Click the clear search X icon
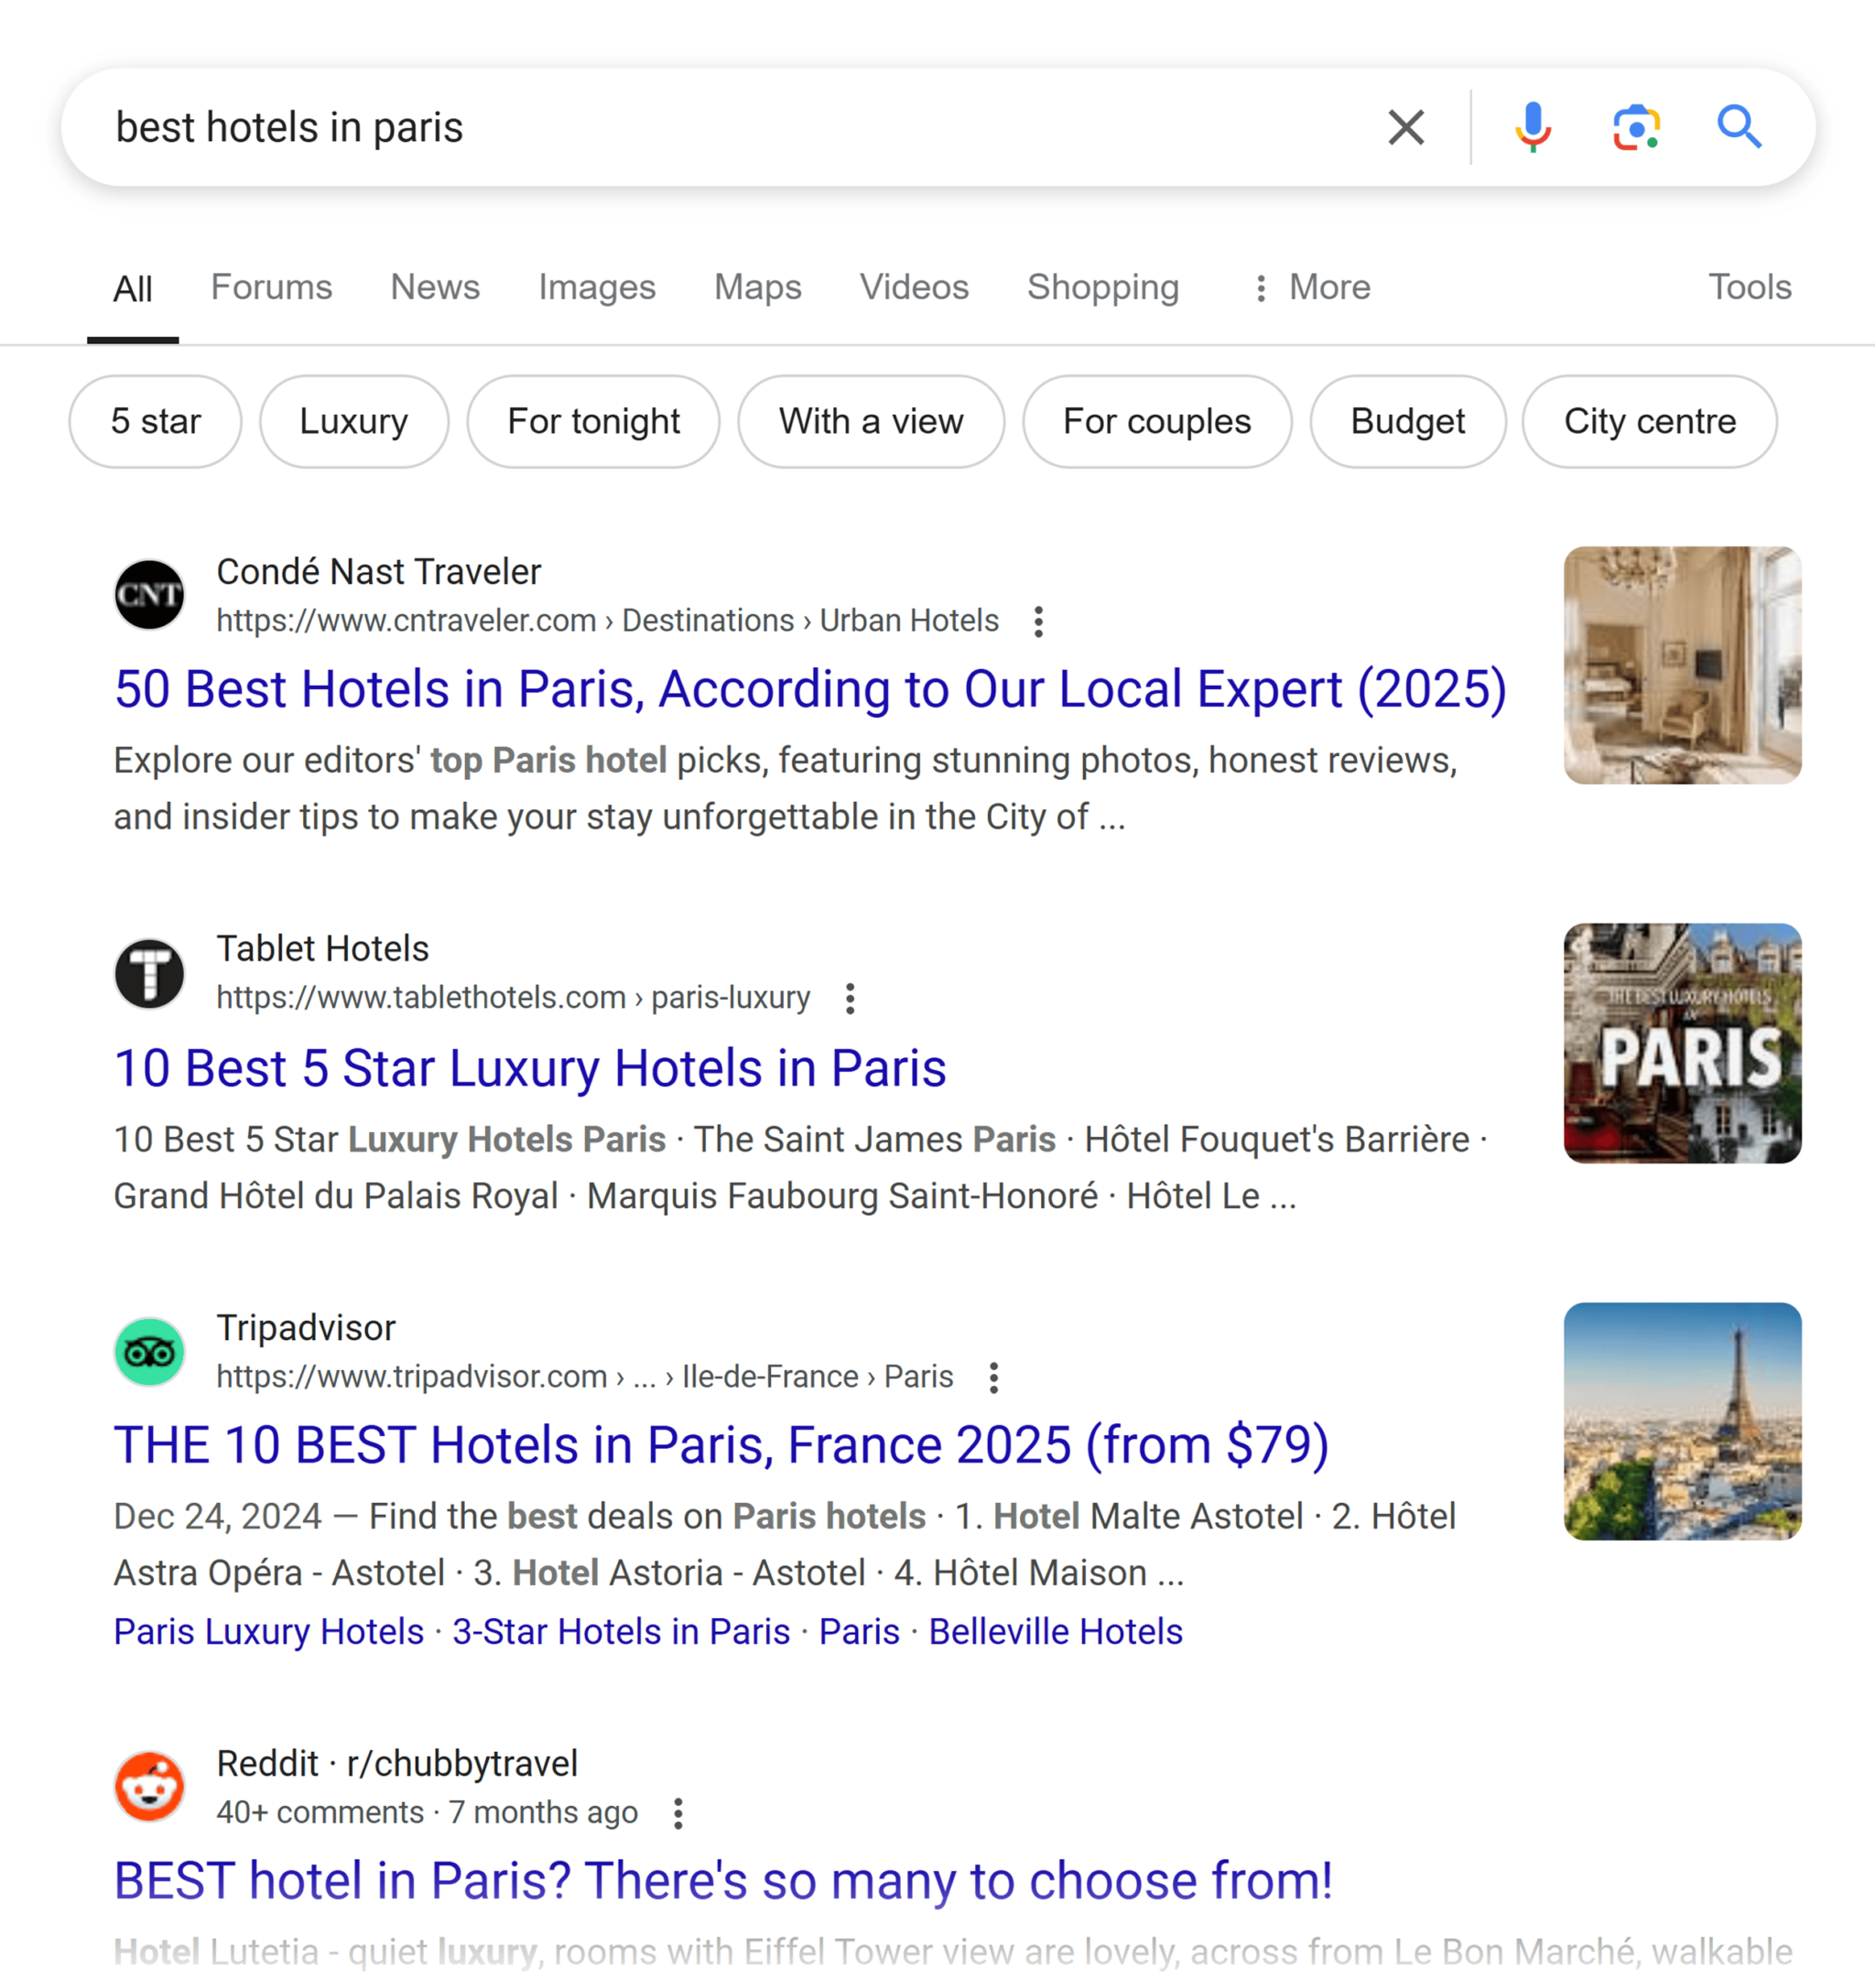Image resolution: width=1875 pixels, height=1988 pixels. [1404, 125]
